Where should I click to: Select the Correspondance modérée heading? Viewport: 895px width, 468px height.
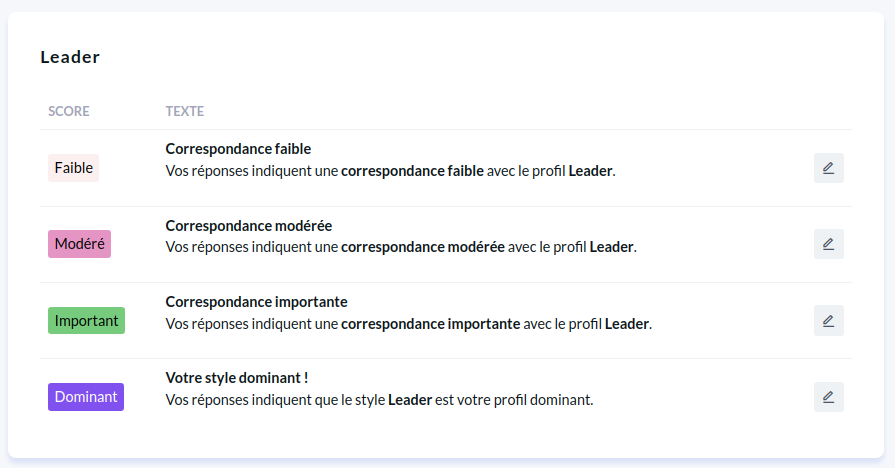248,225
